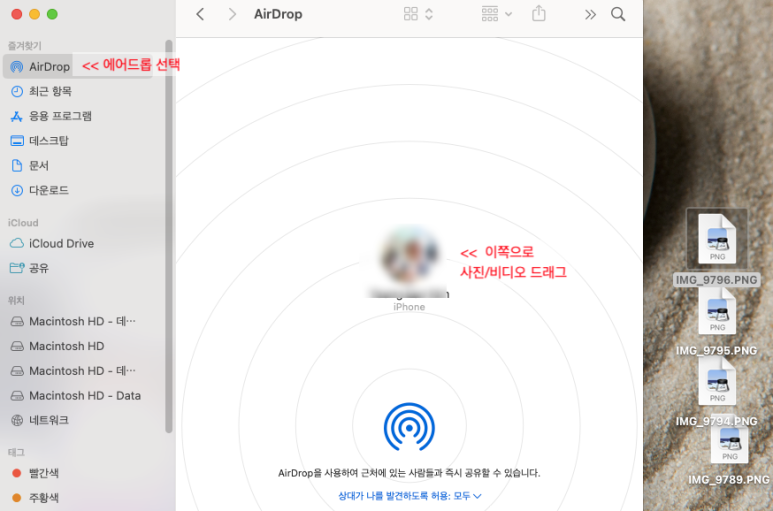Click the drive icon beside Macintosh HD - Data

tap(17, 395)
